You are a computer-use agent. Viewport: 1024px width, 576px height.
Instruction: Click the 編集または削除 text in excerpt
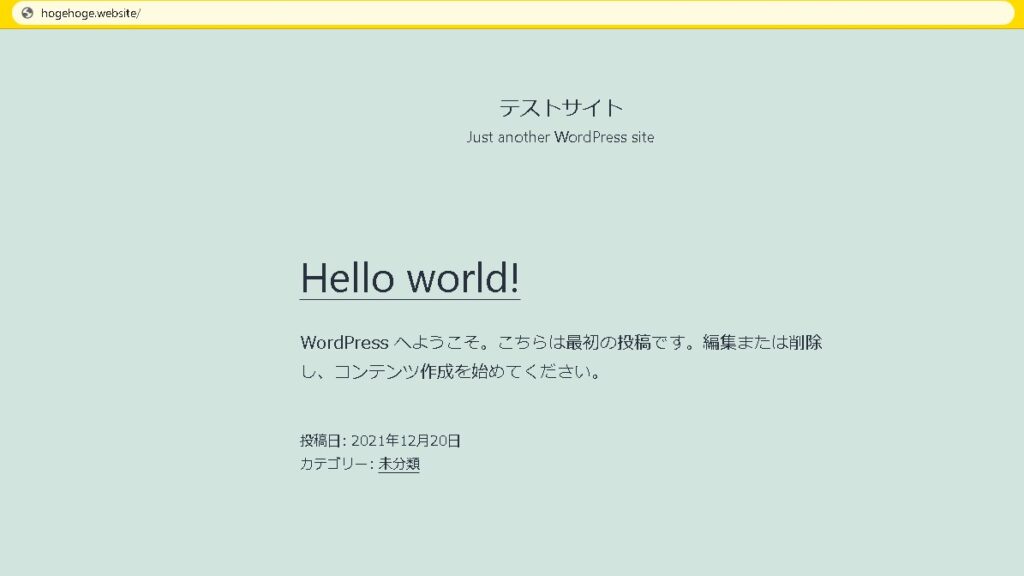762,342
